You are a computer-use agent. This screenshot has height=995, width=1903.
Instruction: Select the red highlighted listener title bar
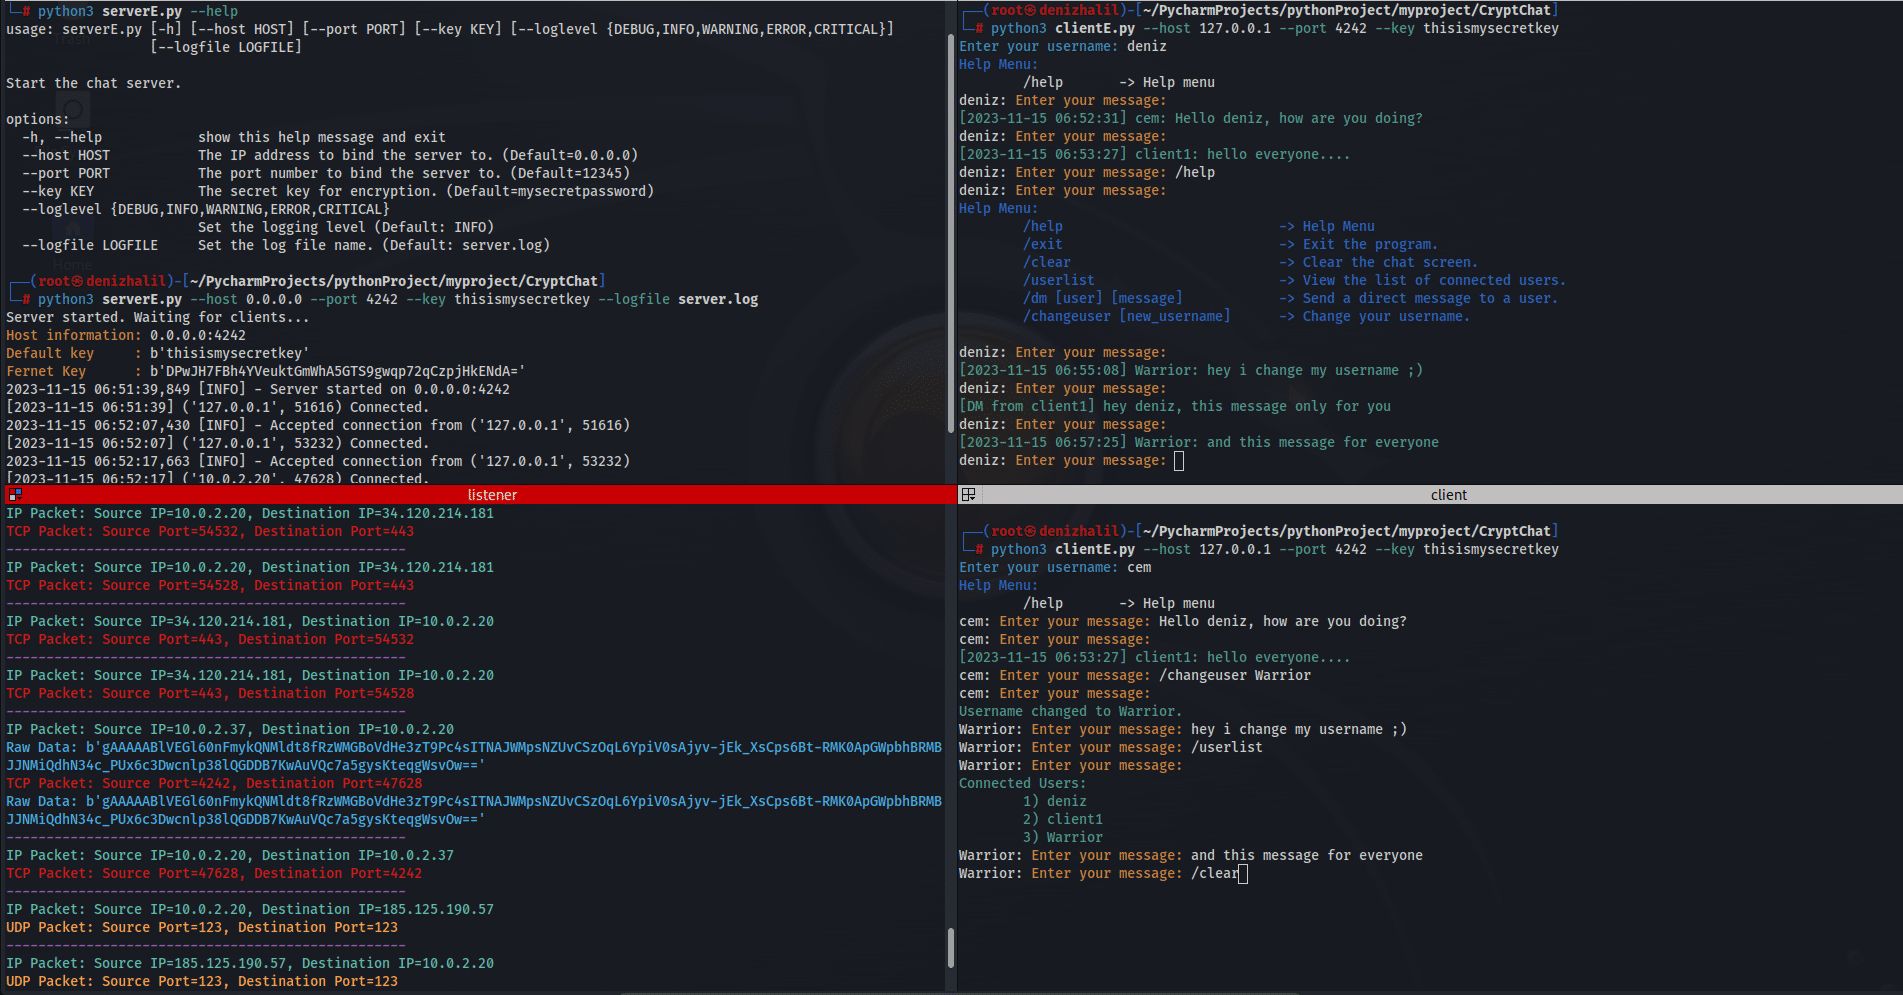click(x=492, y=494)
